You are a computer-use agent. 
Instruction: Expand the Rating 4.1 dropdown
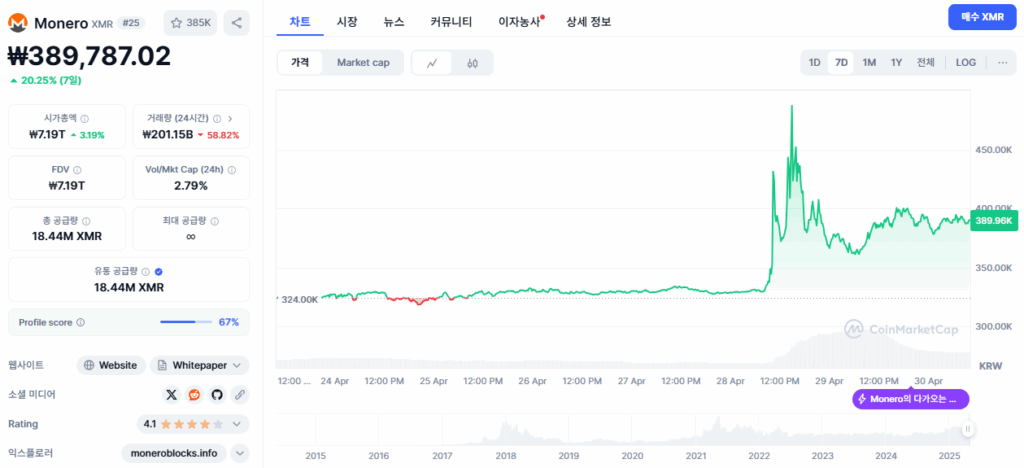coord(193,424)
